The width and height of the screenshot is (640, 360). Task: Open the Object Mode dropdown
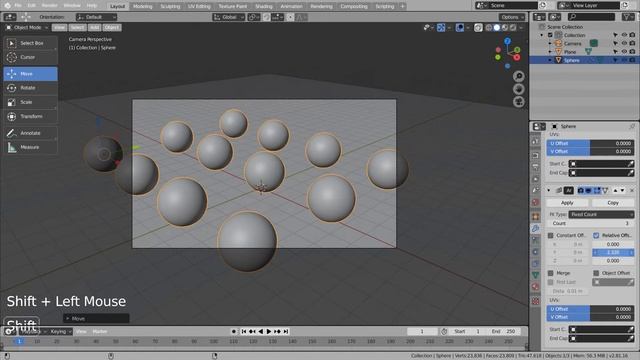pyautogui.click(x=27, y=27)
